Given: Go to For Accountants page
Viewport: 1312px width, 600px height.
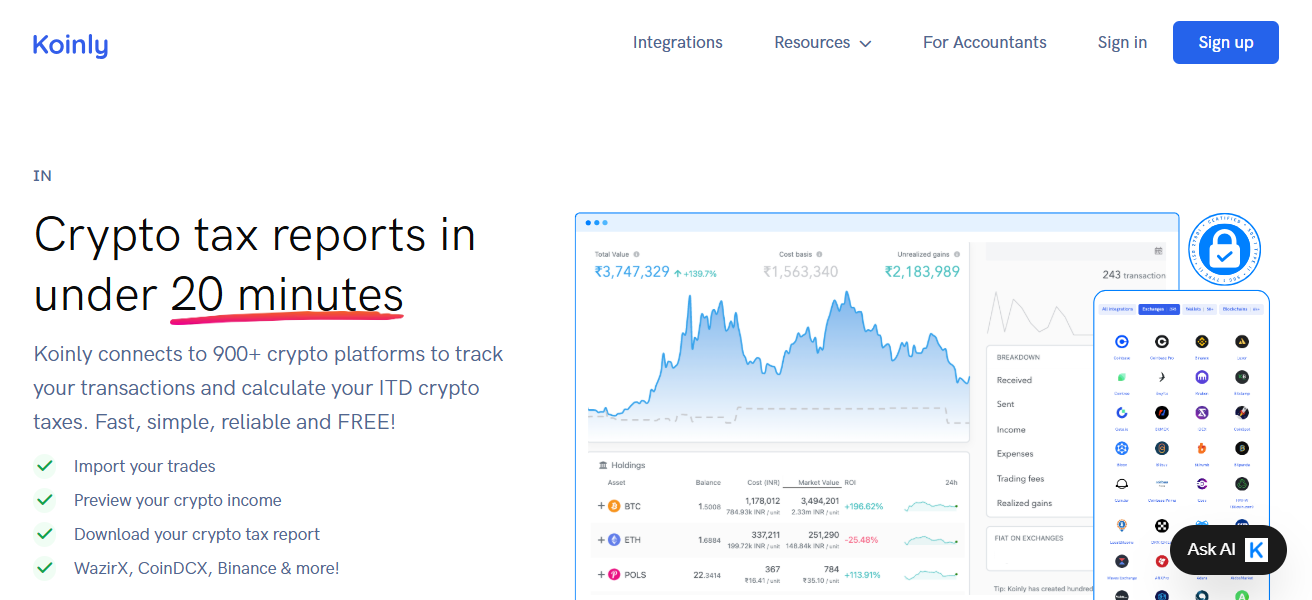Looking at the screenshot, I should (x=984, y=43).
